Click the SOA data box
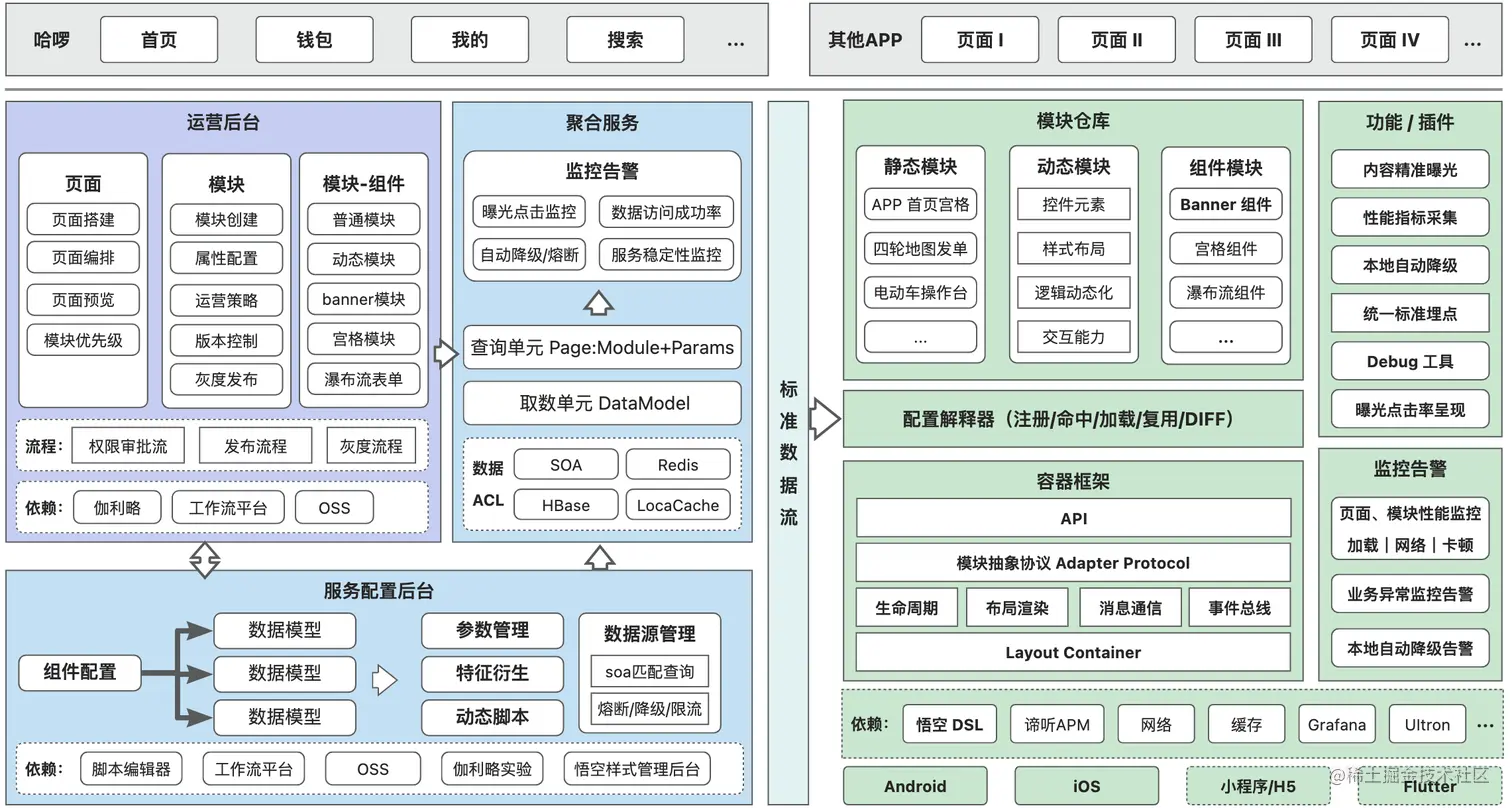This screenshot has width=1512, height=808. 566,465
